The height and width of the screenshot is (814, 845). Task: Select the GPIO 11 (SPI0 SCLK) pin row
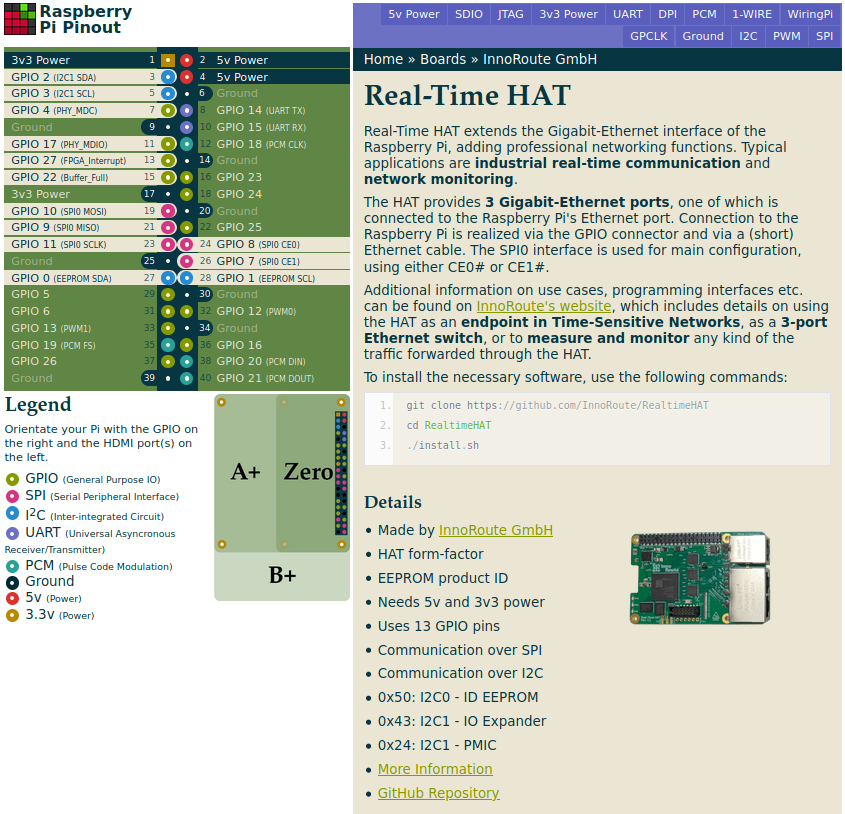81,244
